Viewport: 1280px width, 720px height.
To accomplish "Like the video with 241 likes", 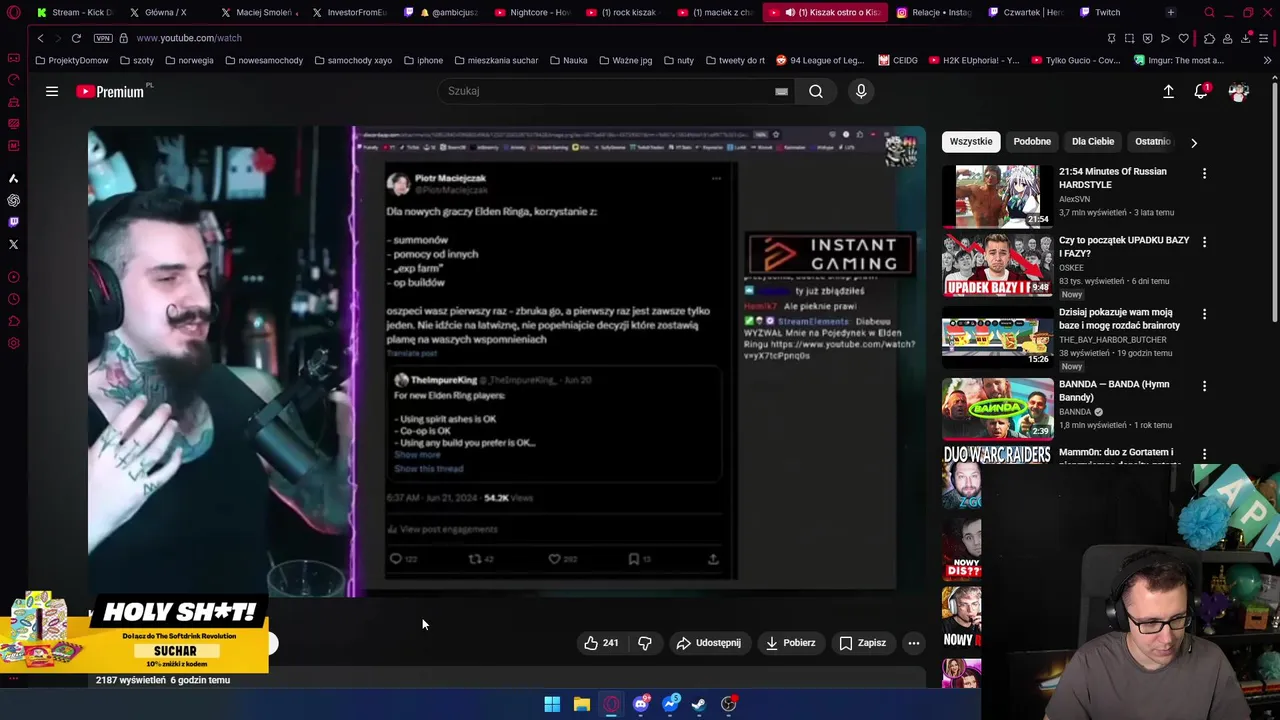I will (601, 643).
